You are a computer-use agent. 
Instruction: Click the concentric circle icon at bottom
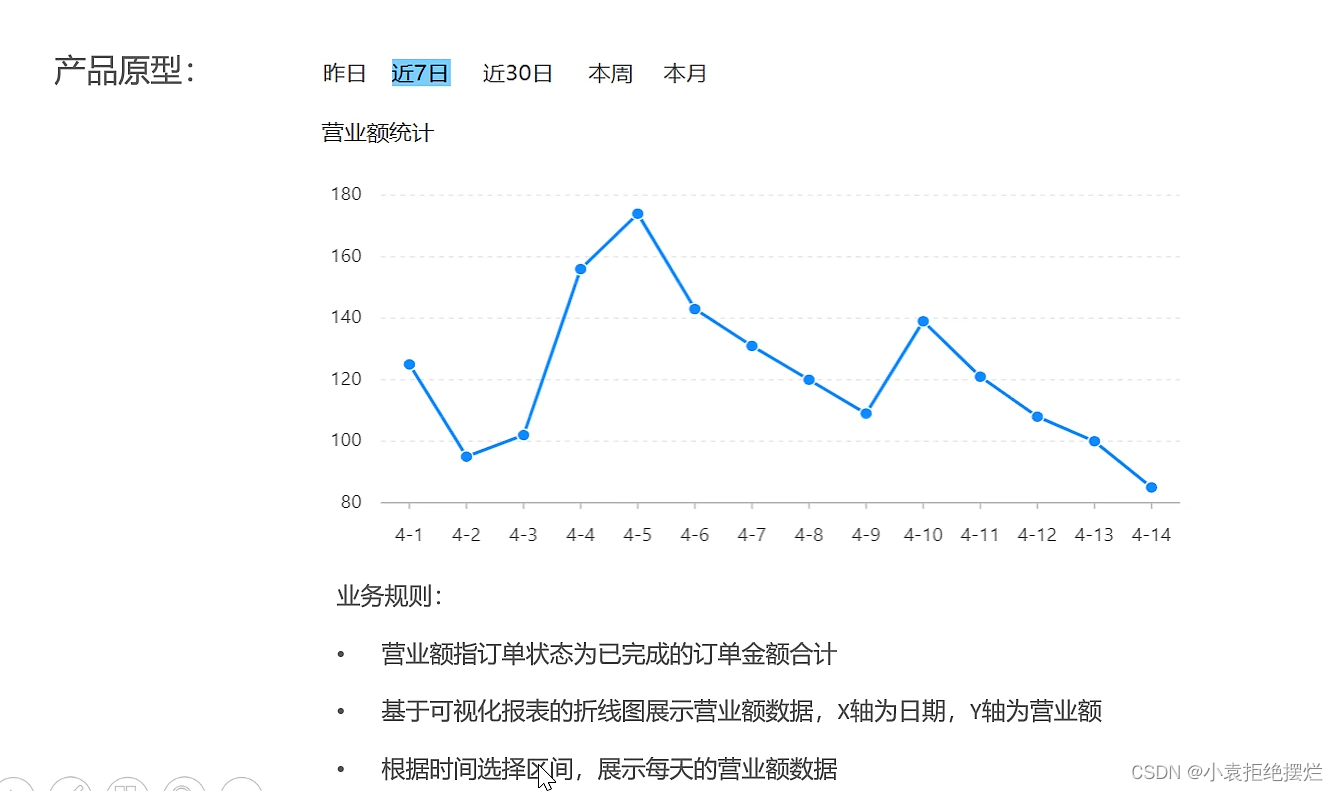tap(183, 786)
